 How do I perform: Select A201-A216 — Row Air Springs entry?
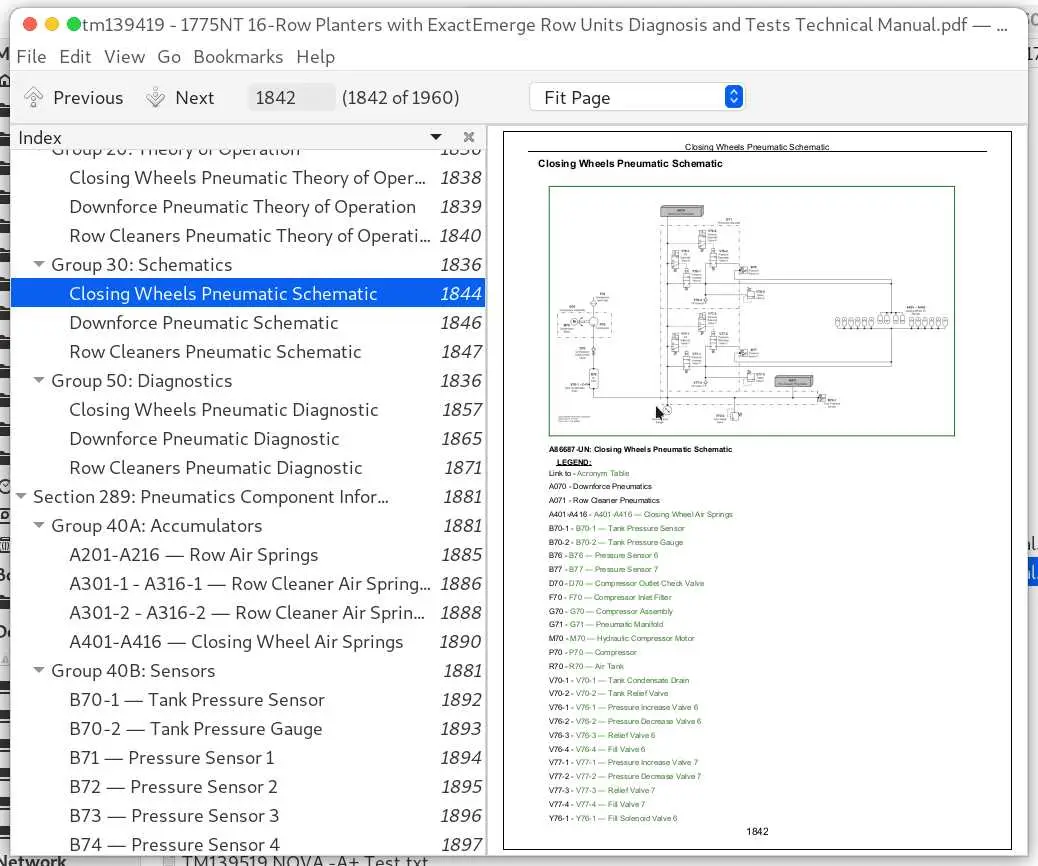pyautogui.click(x=248, y=555)
